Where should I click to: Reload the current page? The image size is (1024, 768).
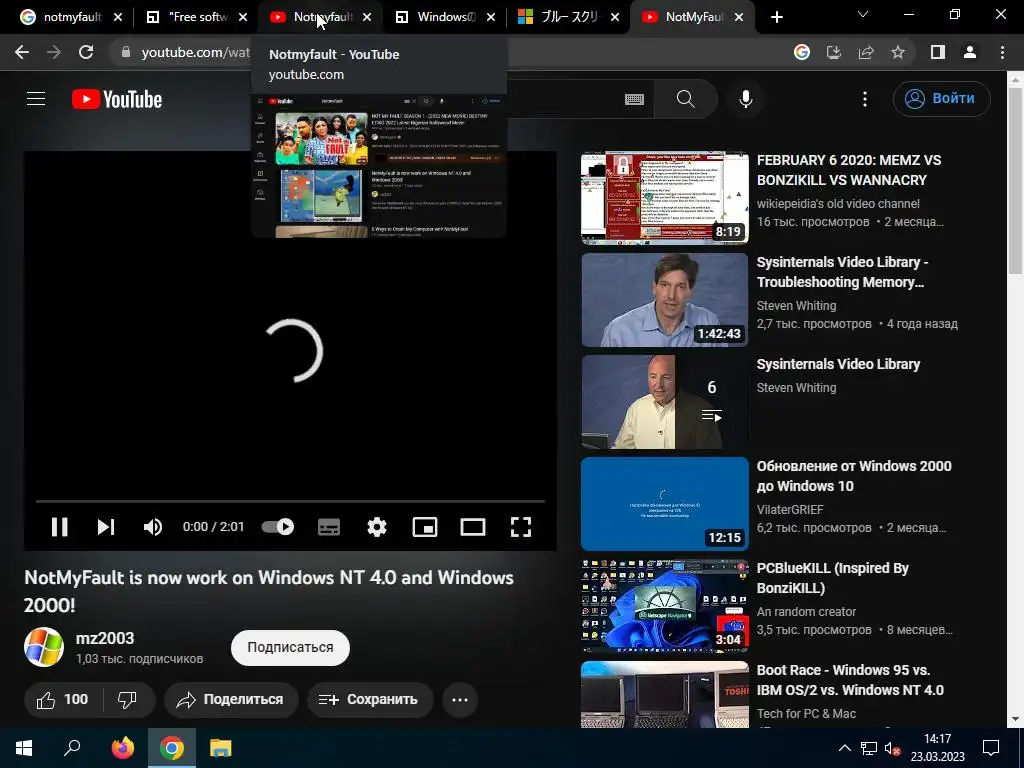coord(86,52)
